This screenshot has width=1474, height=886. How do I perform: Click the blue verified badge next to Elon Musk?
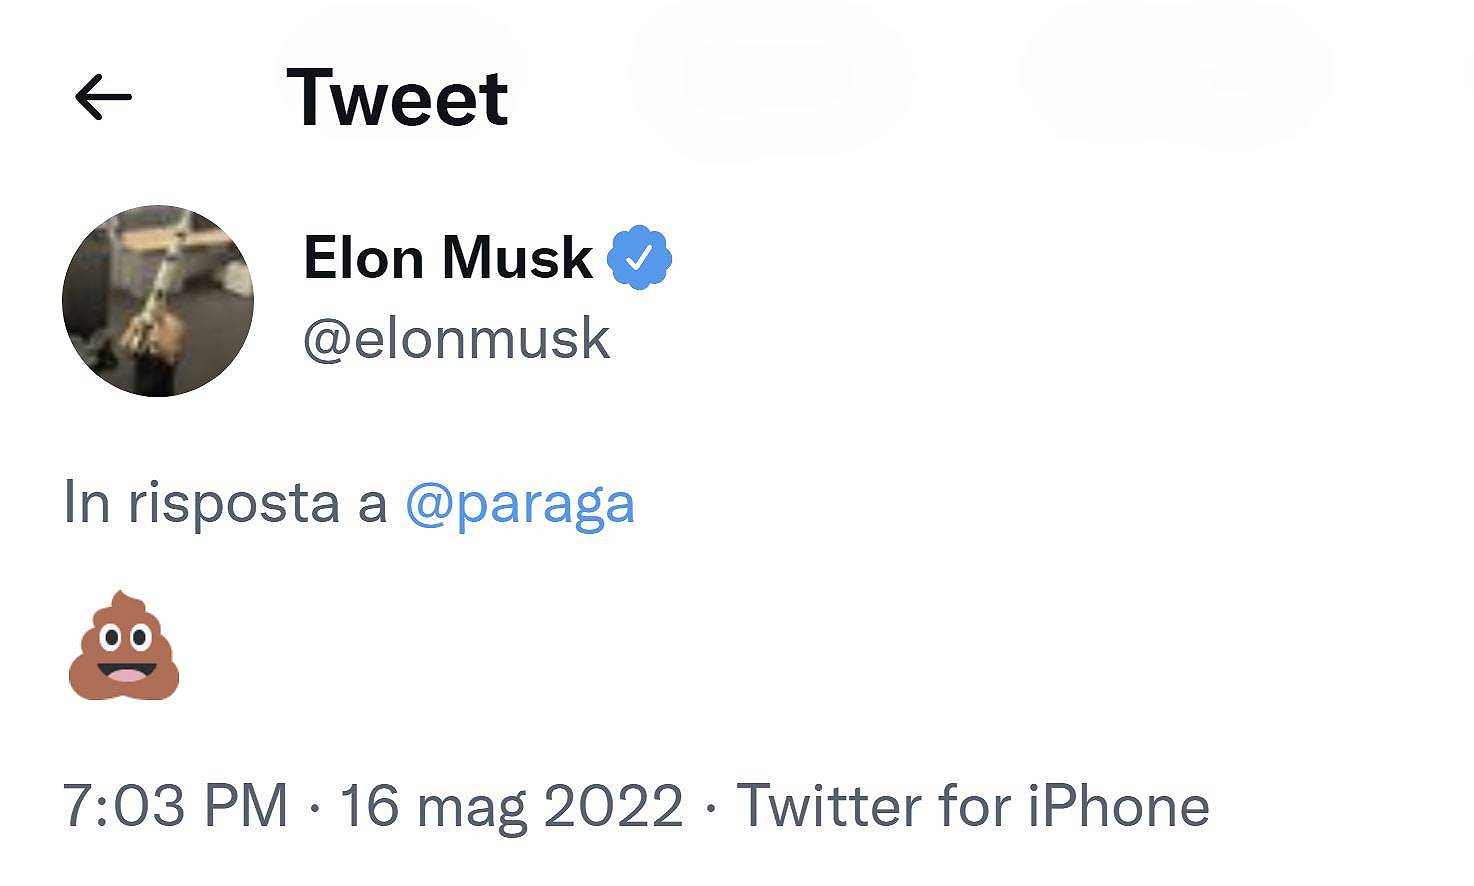click(641, 257)
